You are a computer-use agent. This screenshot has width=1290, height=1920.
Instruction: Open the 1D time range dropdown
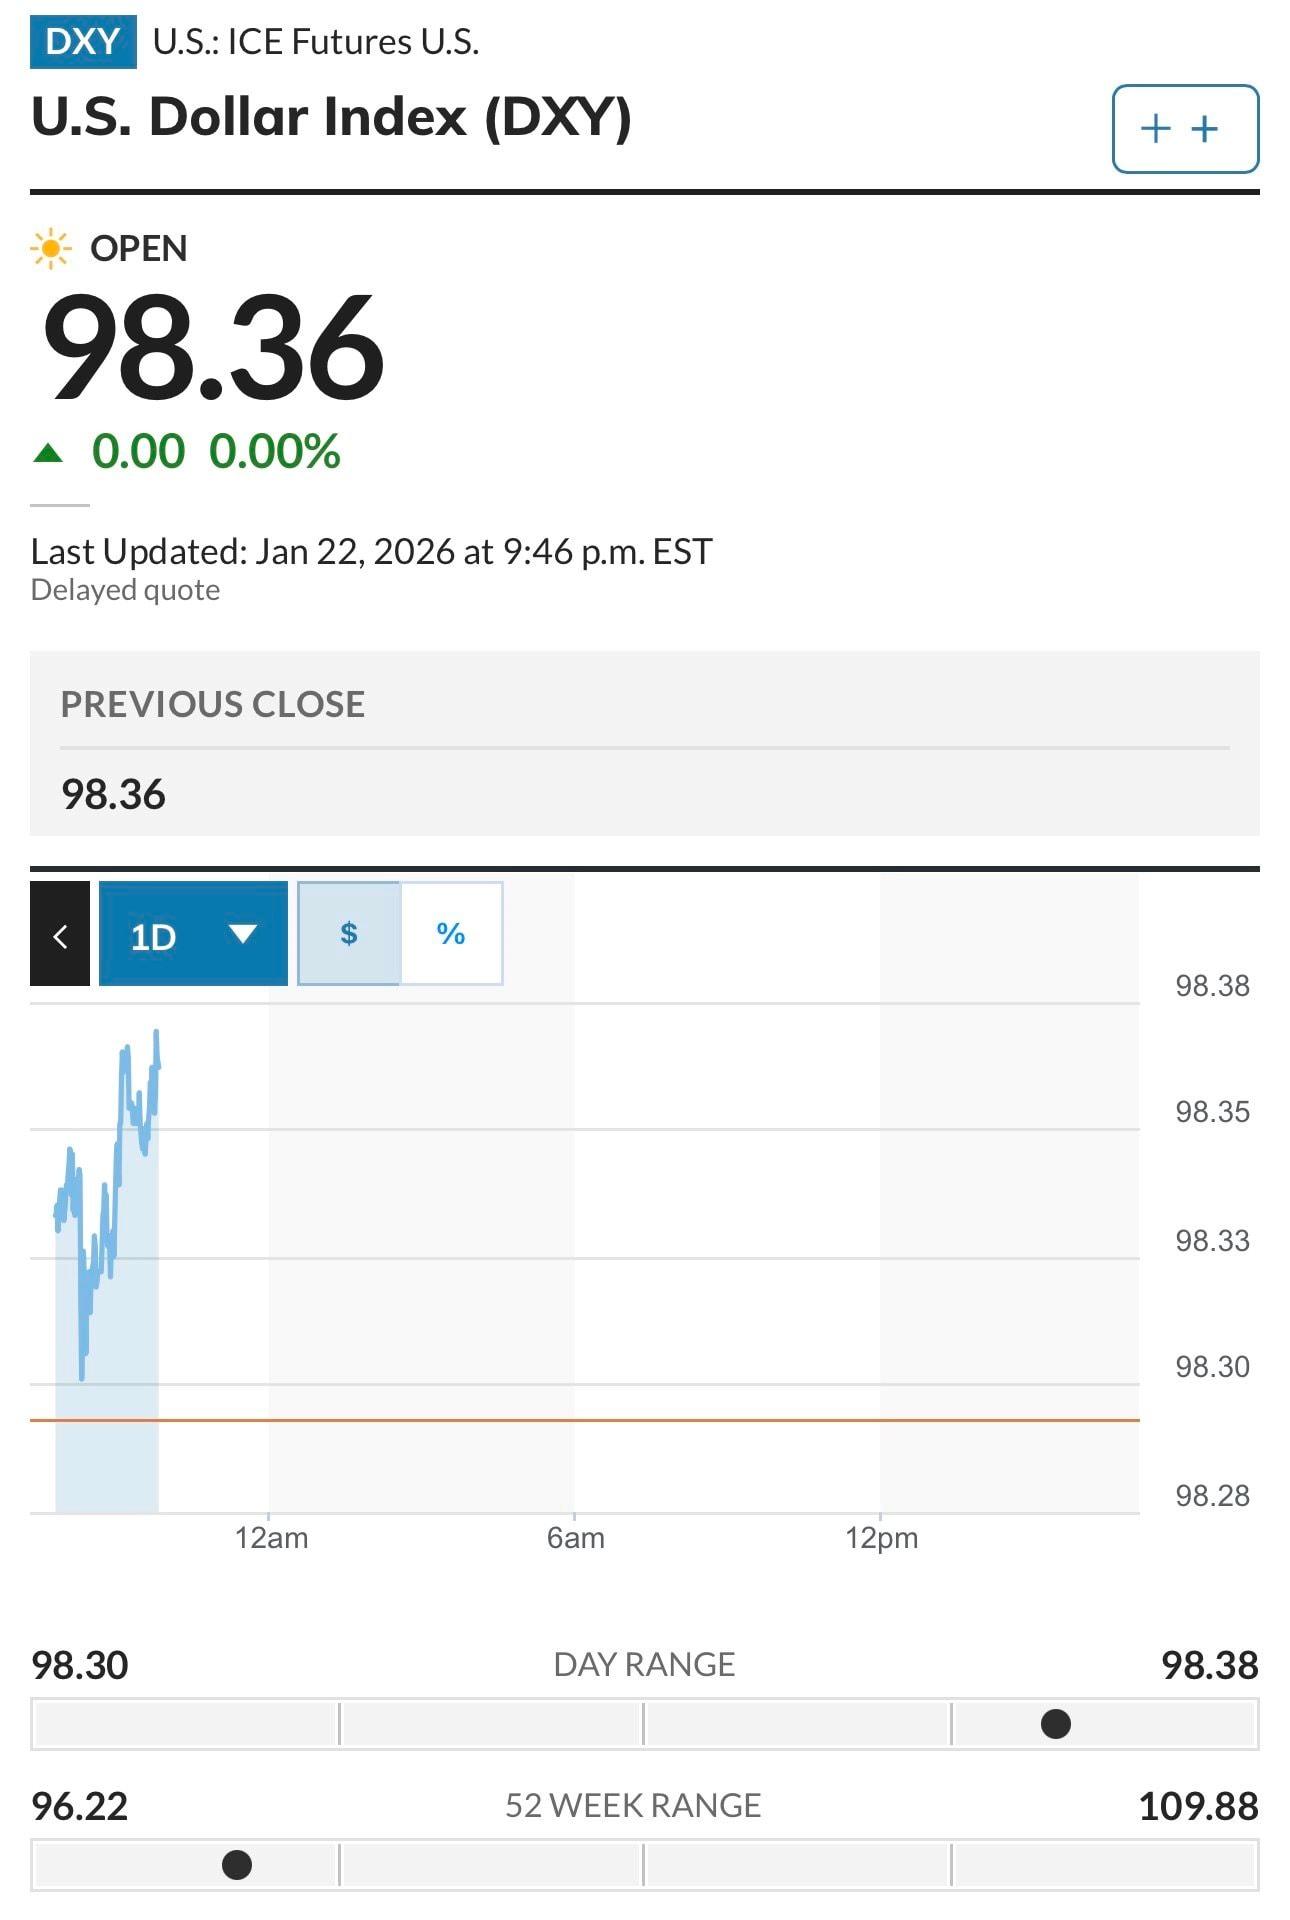coord(193,934)
